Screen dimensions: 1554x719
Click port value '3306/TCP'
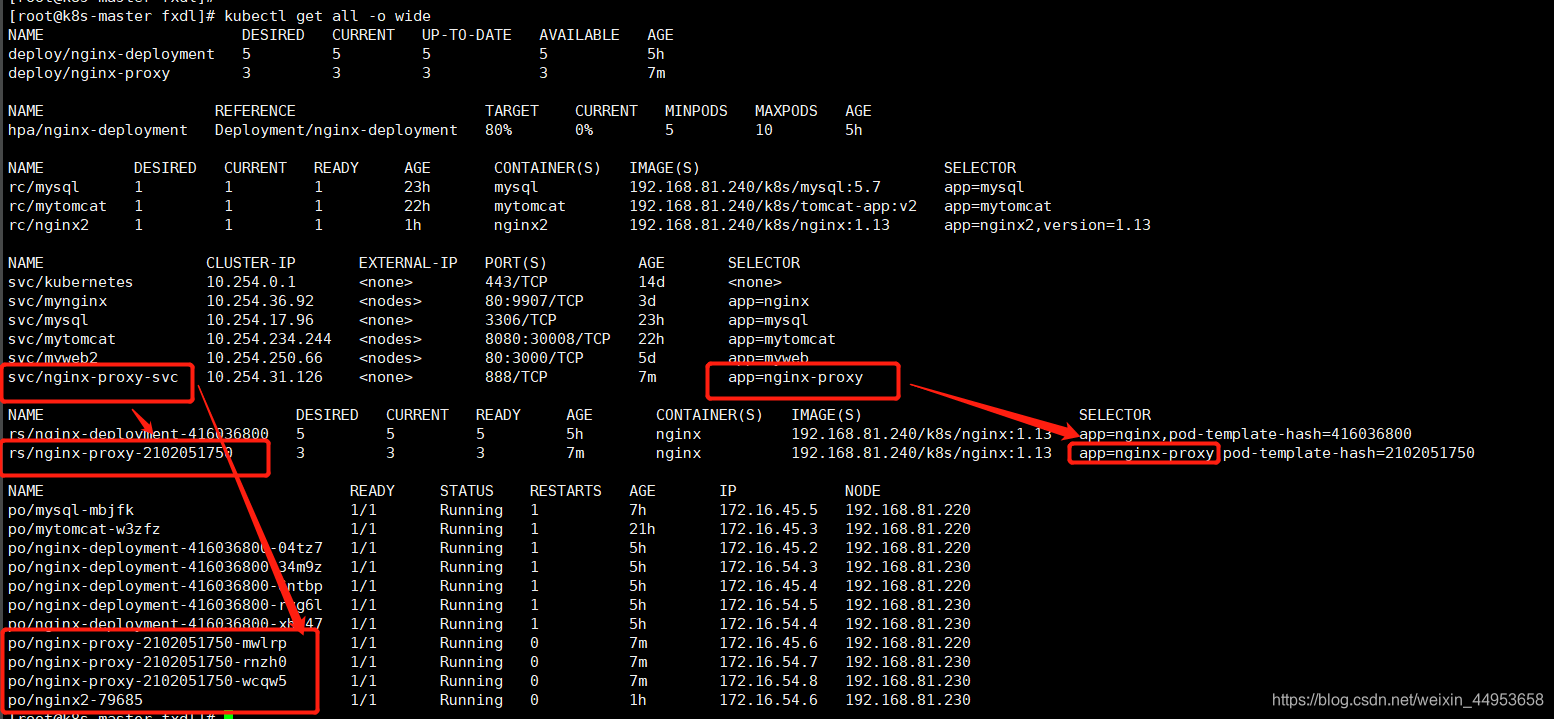(521, 320)
